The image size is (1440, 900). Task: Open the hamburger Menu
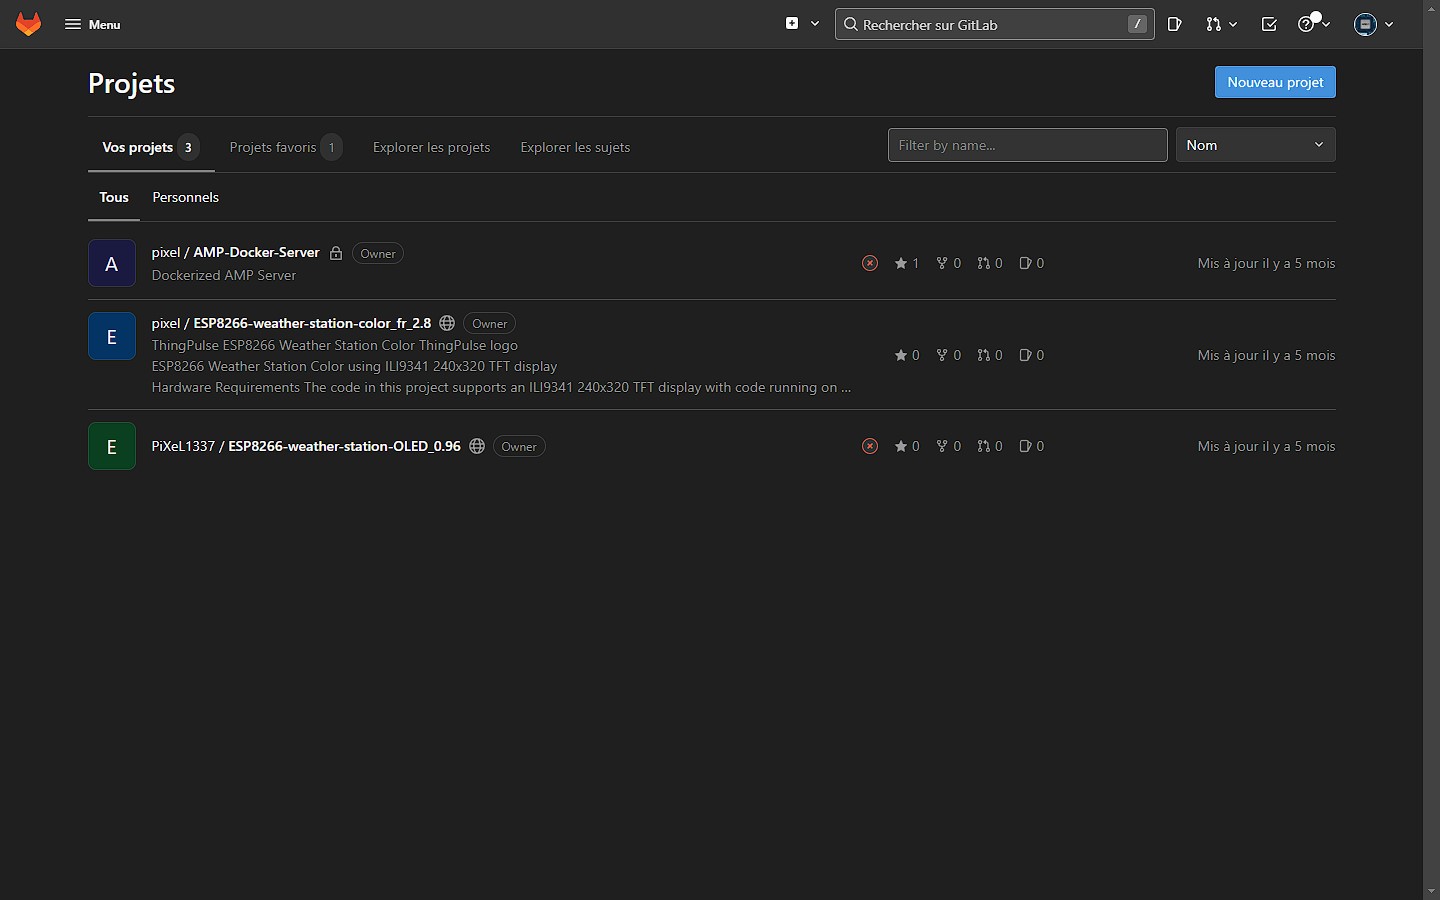pyautogui.click(x=92, y=24)
